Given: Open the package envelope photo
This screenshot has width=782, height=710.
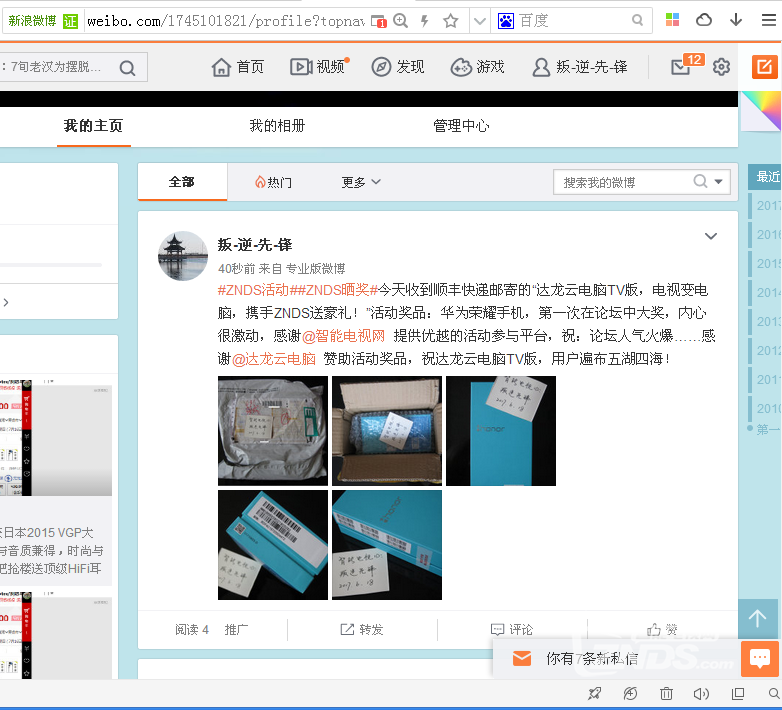Looking at the screenshot, I should 273,431.
